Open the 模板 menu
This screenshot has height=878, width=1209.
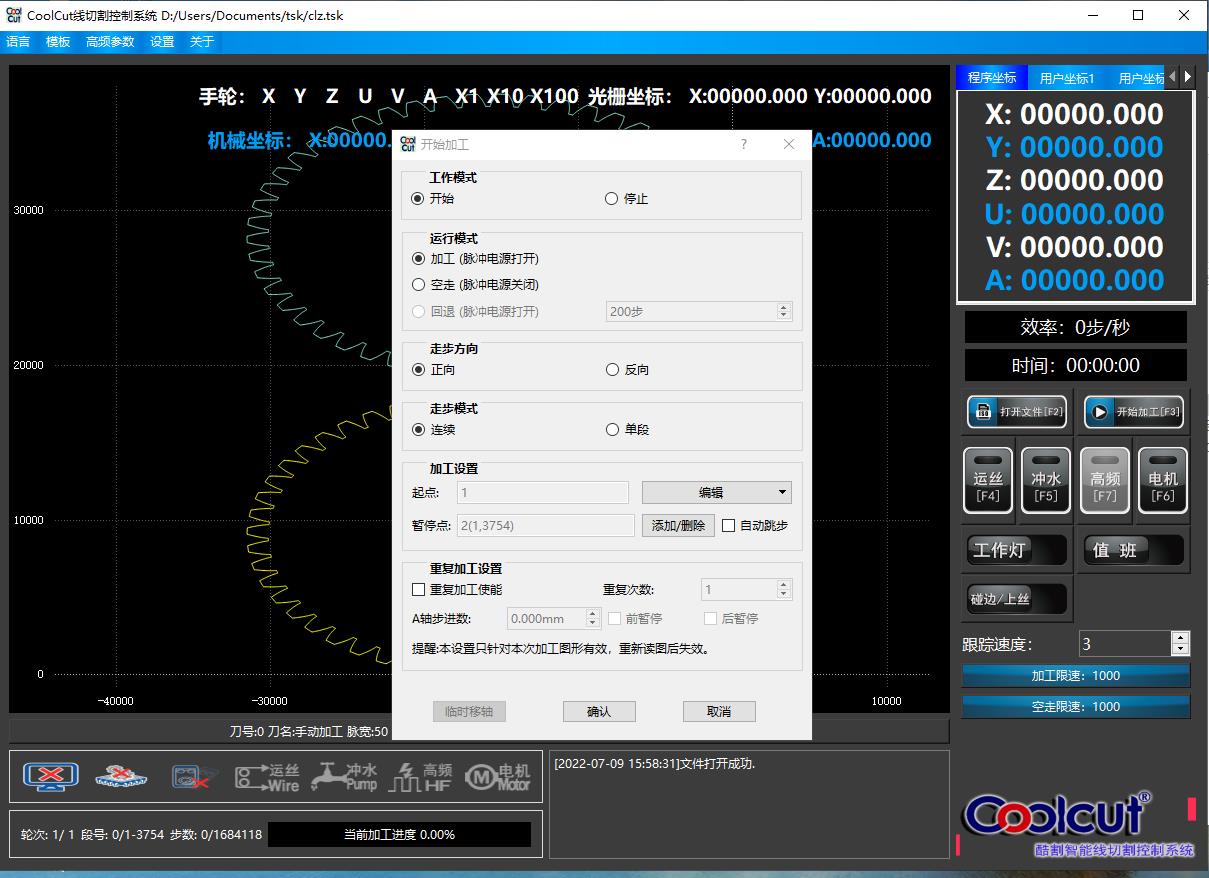pos(58,41)
